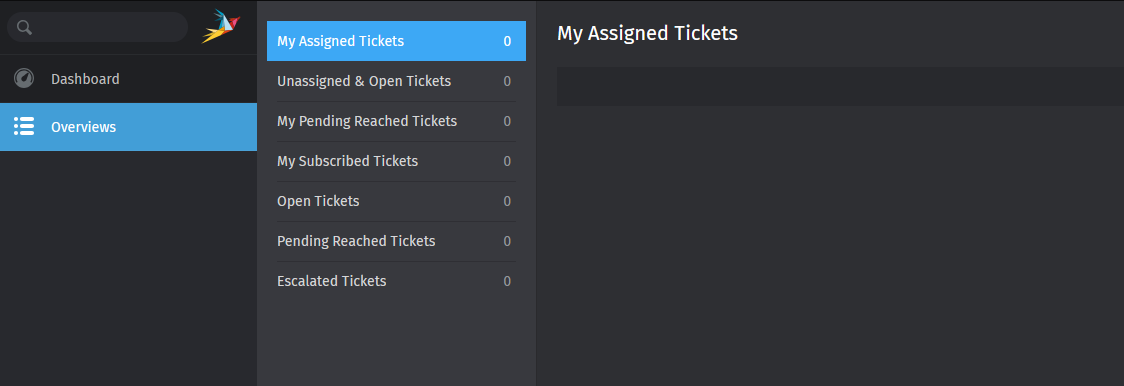Open the Dashboard menu item
Screen dimensions: 1124x386
[x=128, y=79]
